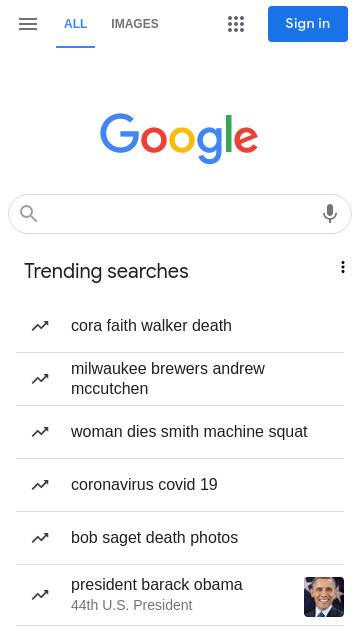Click the Barack Obama thumbnail photo
This screenshot has width=360, height=640.
(324, 597)
